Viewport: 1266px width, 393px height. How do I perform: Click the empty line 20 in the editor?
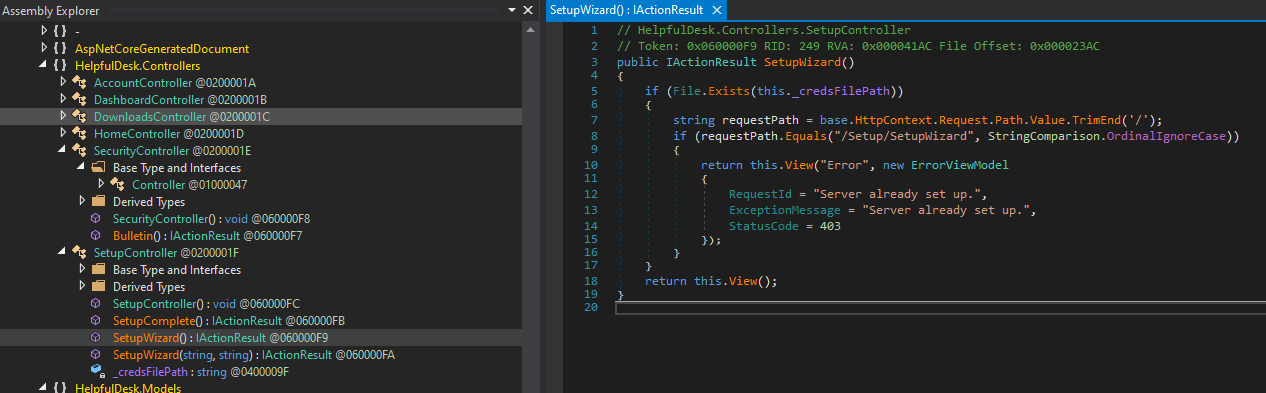940,309
